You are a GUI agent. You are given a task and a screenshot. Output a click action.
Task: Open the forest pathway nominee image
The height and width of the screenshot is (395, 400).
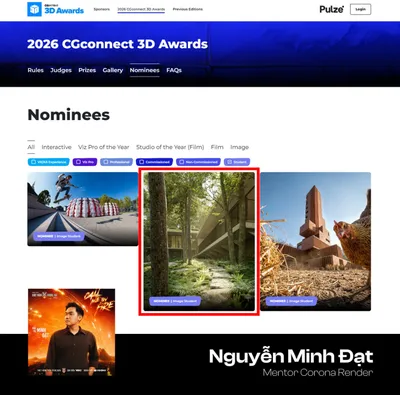(199, 242)
